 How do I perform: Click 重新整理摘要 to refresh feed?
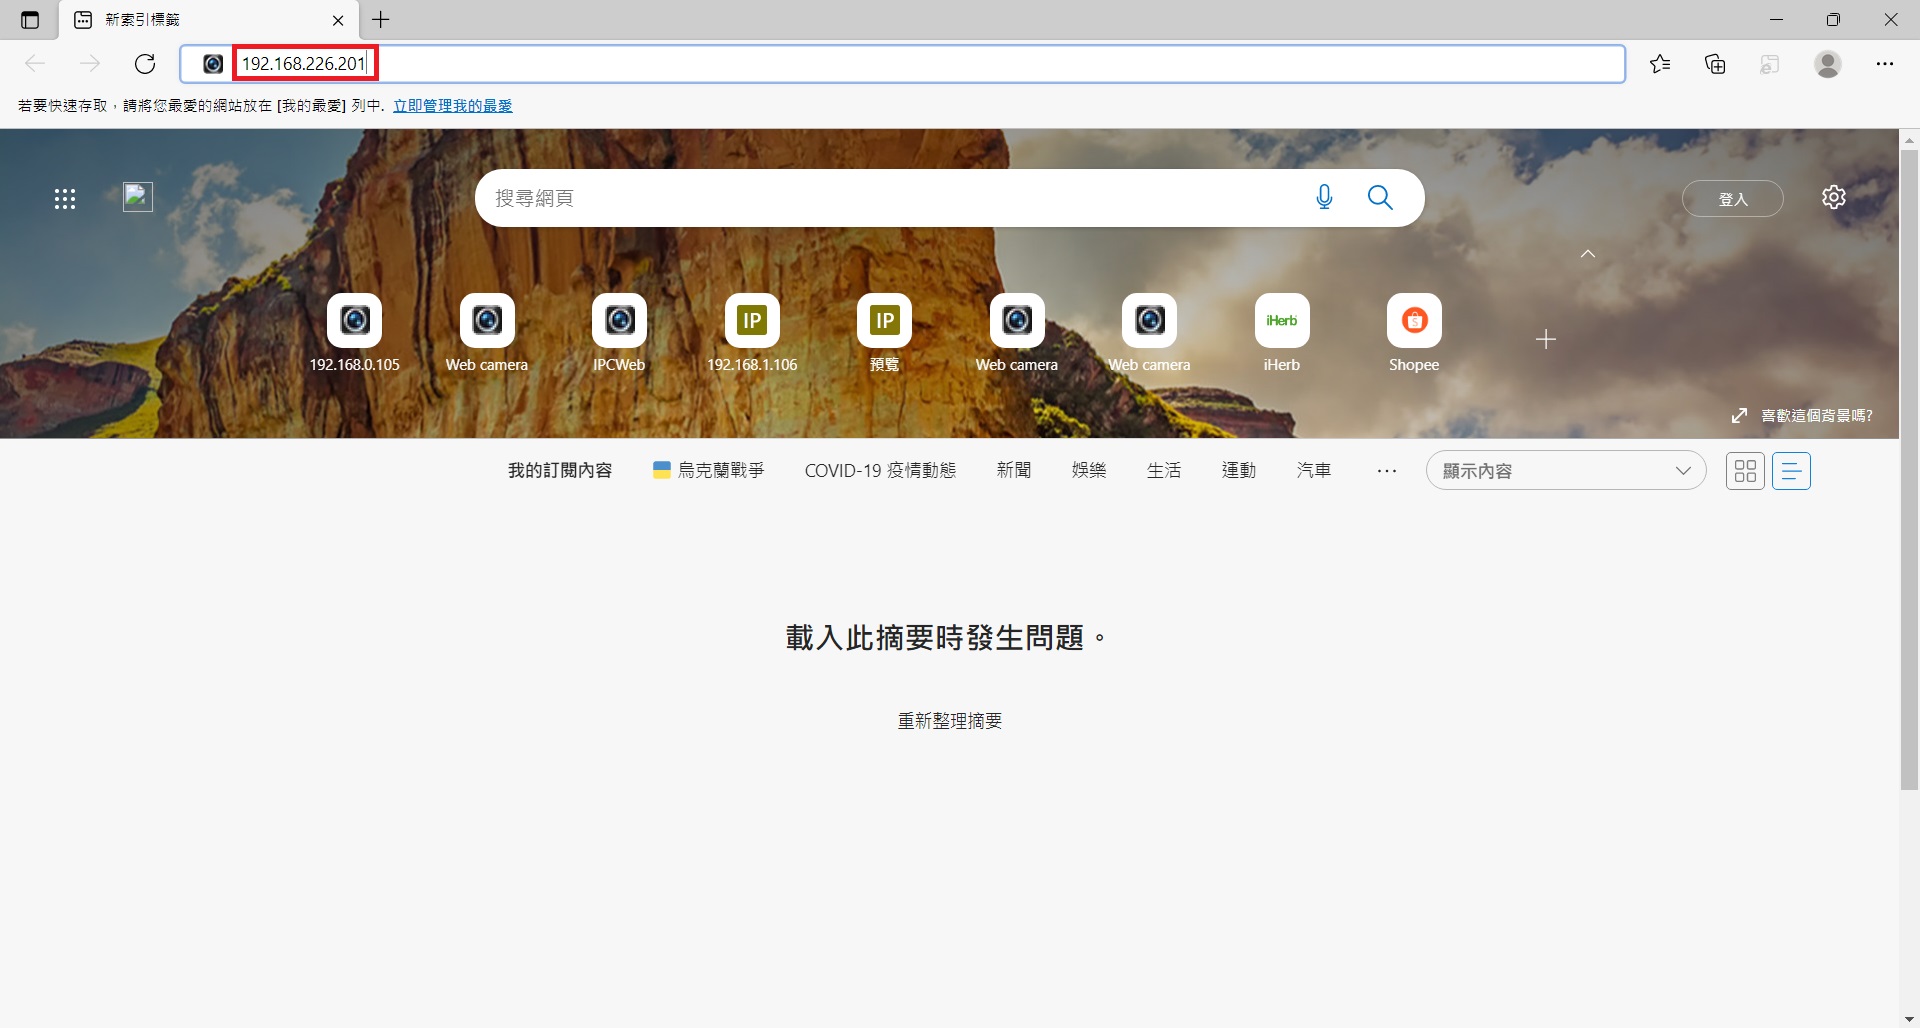(950, 722)
